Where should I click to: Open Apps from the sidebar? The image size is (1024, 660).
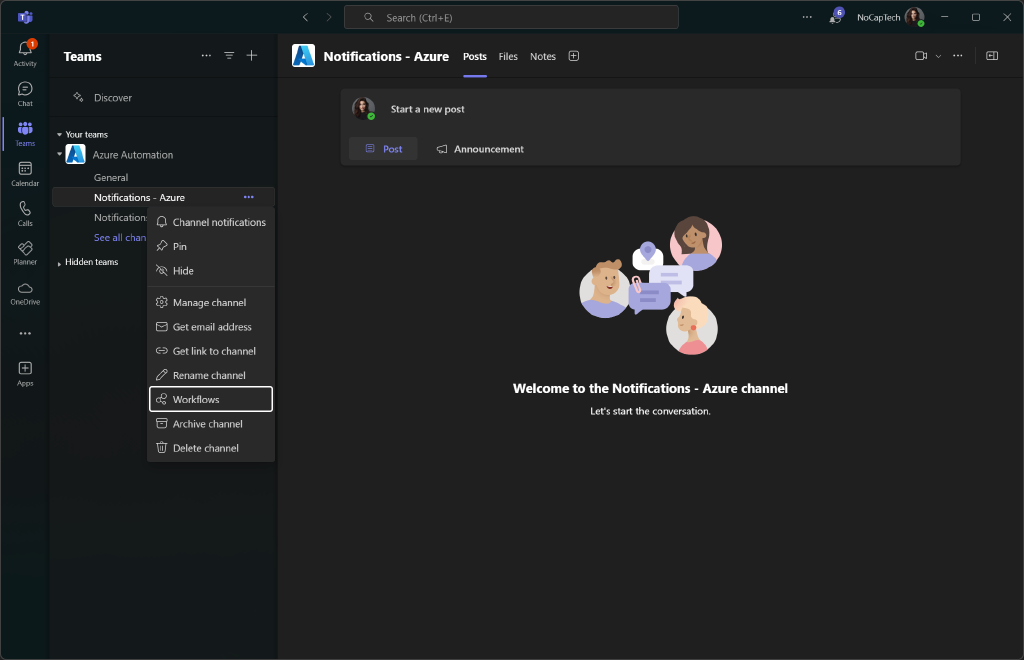coord(24,371)
